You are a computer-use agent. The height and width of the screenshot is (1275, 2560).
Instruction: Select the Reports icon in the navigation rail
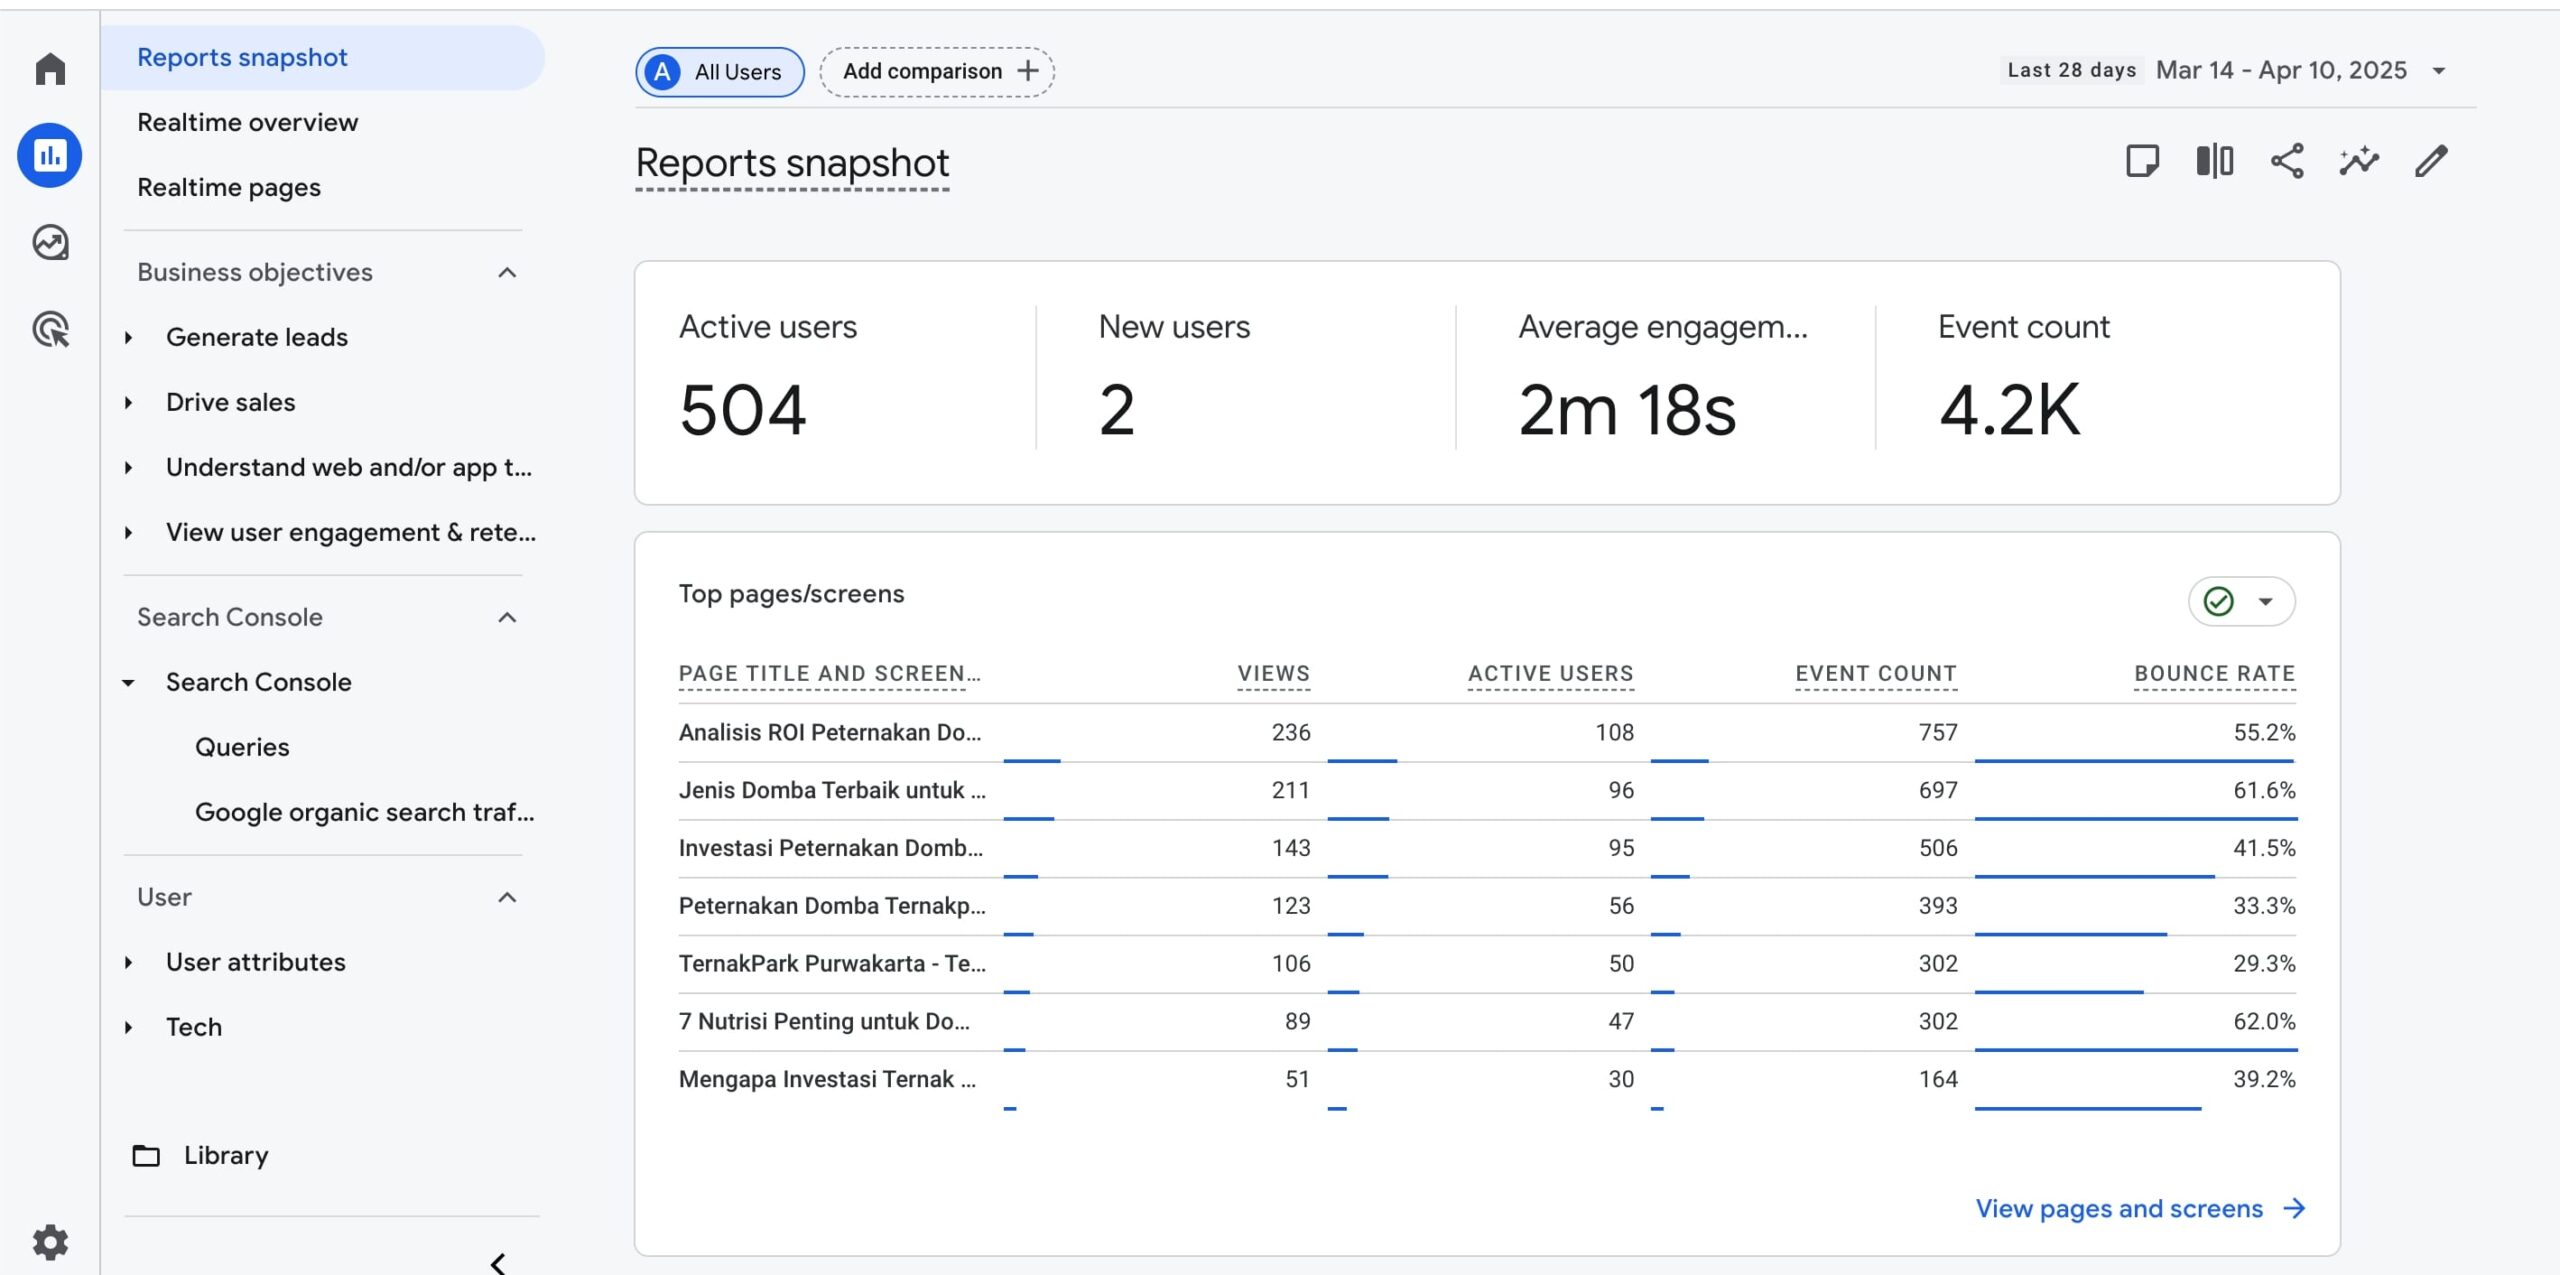[49, 155]
